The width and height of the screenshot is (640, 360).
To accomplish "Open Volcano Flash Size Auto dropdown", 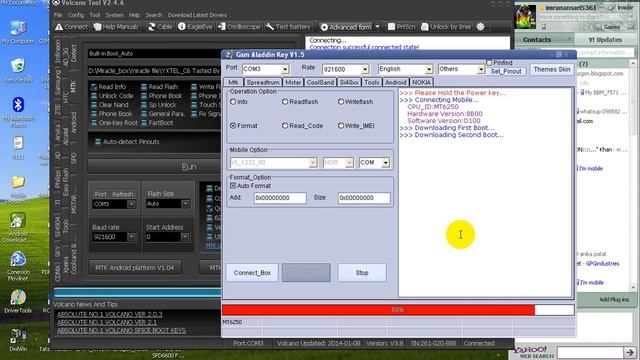I will 185,204.
